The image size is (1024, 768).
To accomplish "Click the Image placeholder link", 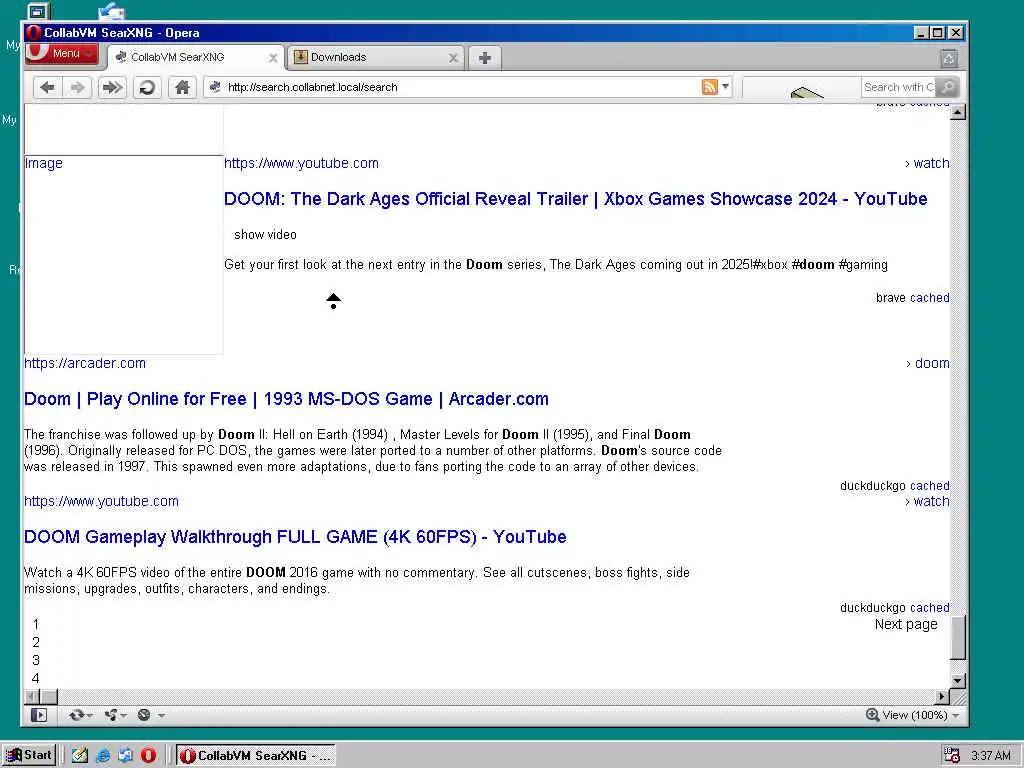I will pos(44,163).
